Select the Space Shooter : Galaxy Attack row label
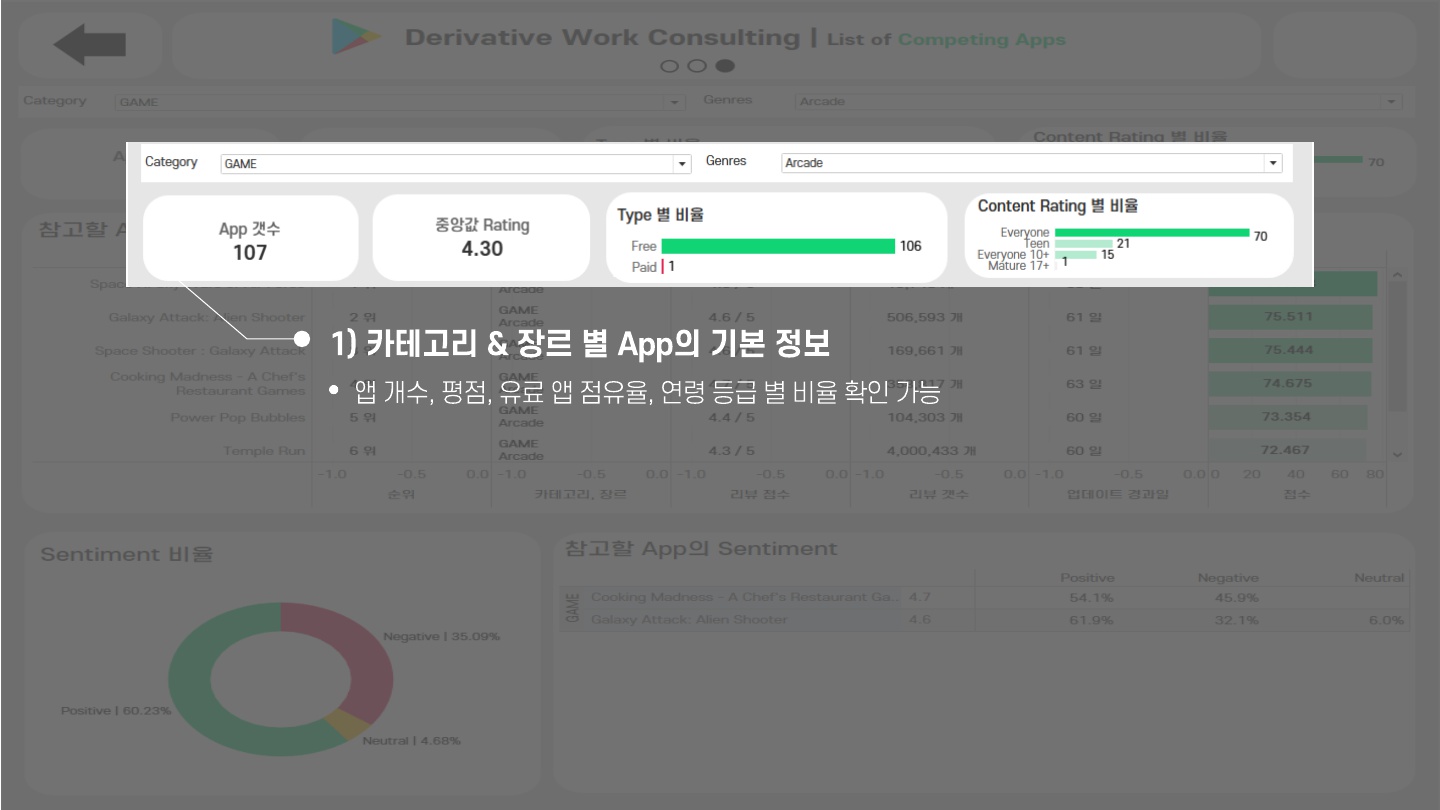1440x810 pixels. (x=200, y=351)
